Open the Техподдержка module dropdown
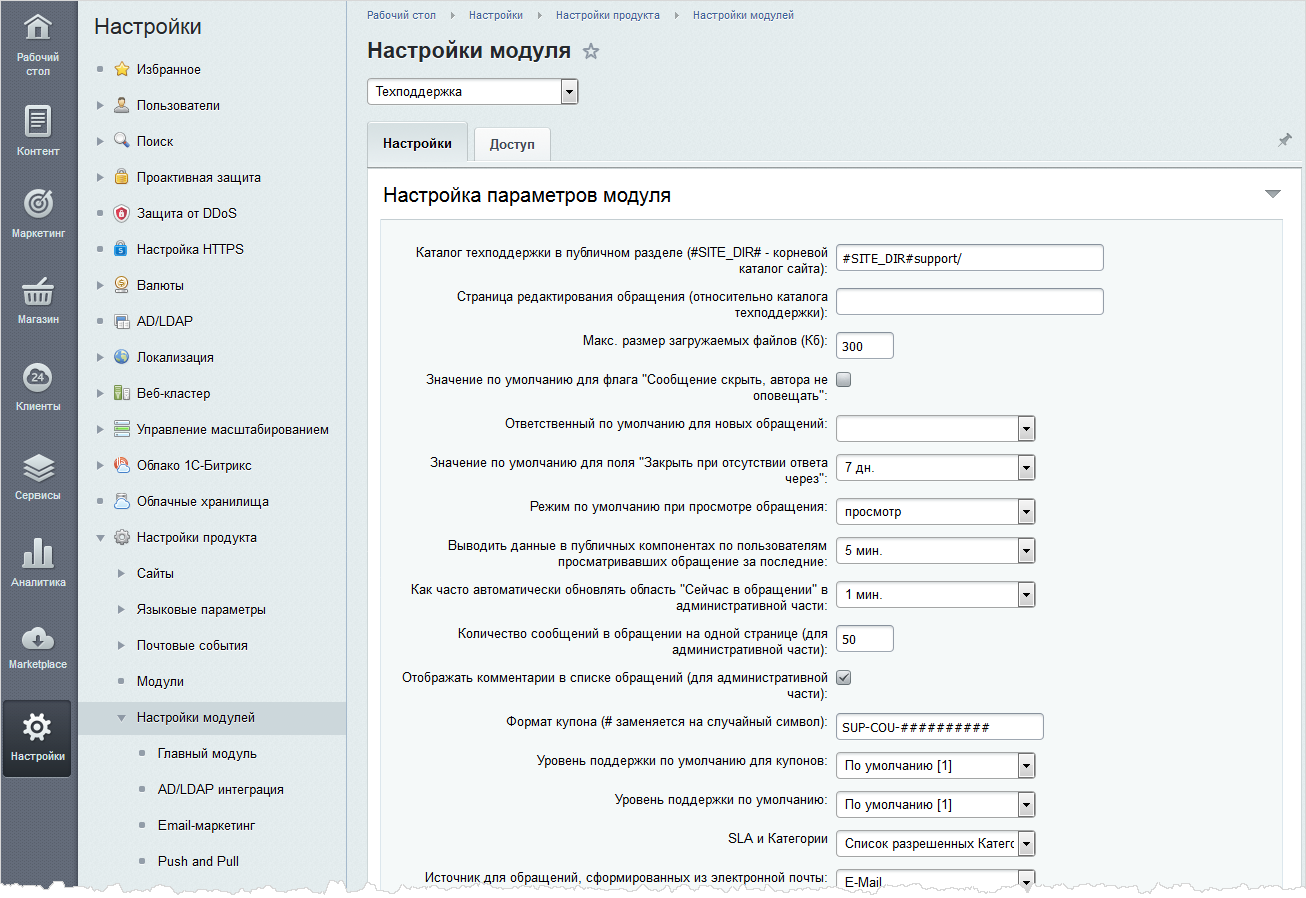Screen dimensions: 1306x898 point(473,92)
